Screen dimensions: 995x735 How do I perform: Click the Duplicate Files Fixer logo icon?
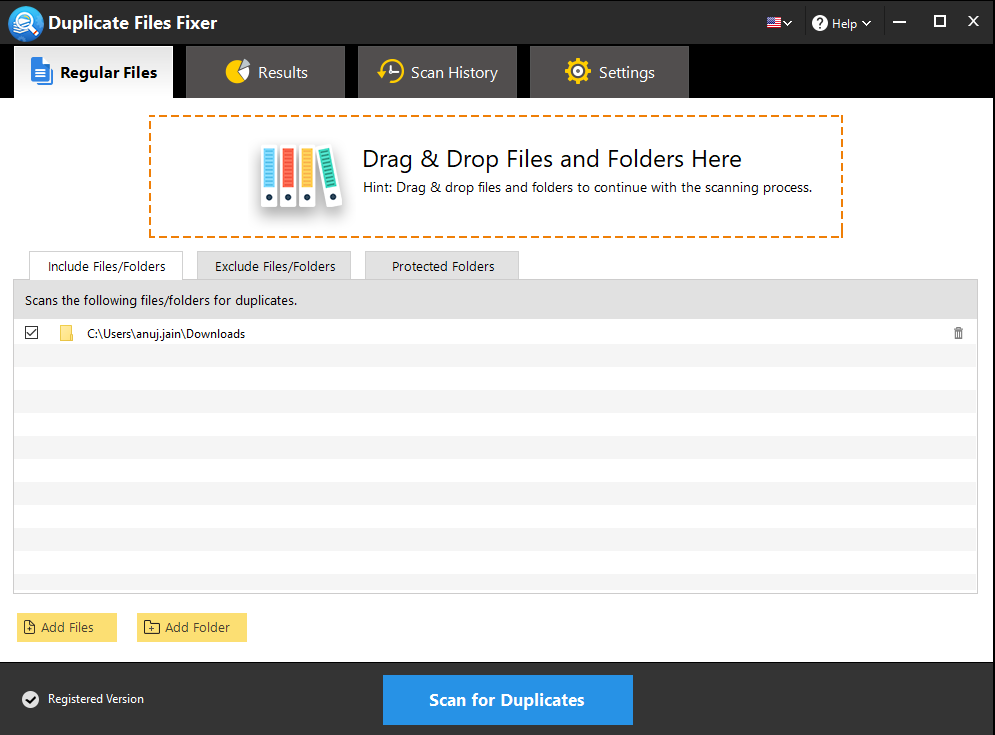pos(25,23)
